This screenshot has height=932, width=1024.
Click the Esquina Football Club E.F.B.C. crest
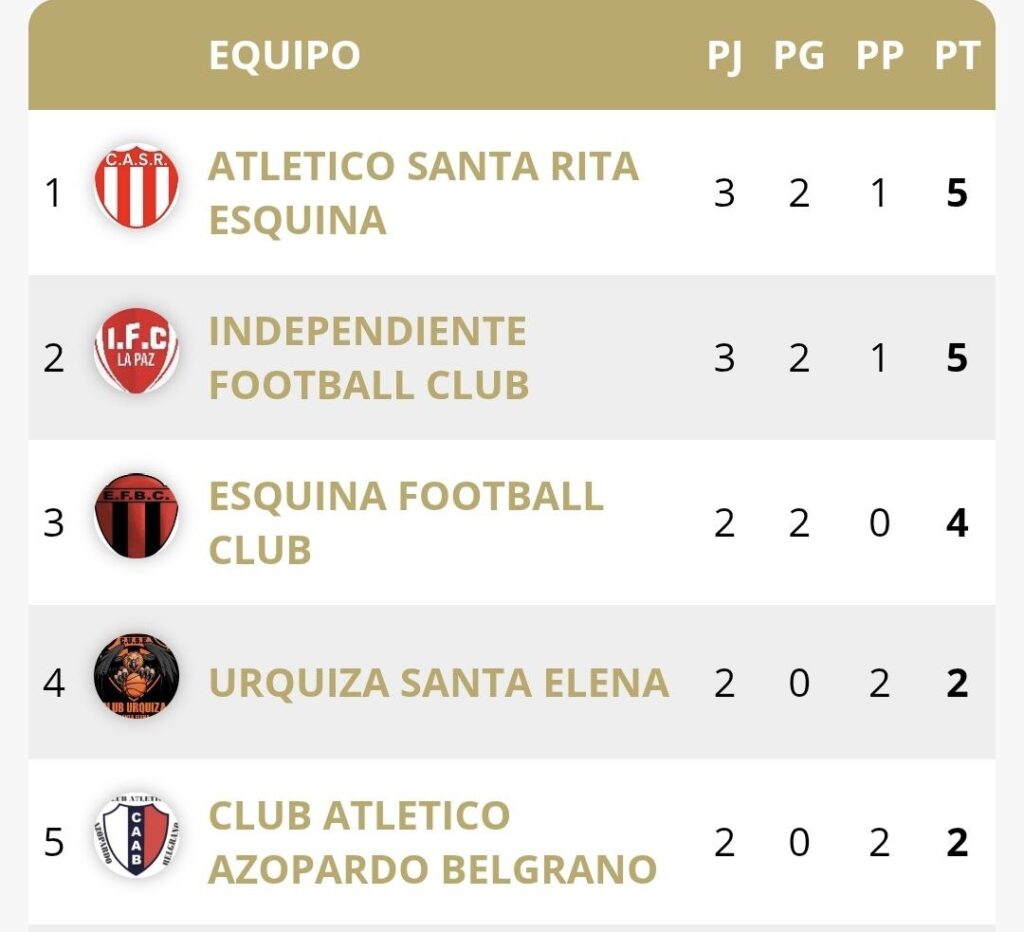(137, 516)
